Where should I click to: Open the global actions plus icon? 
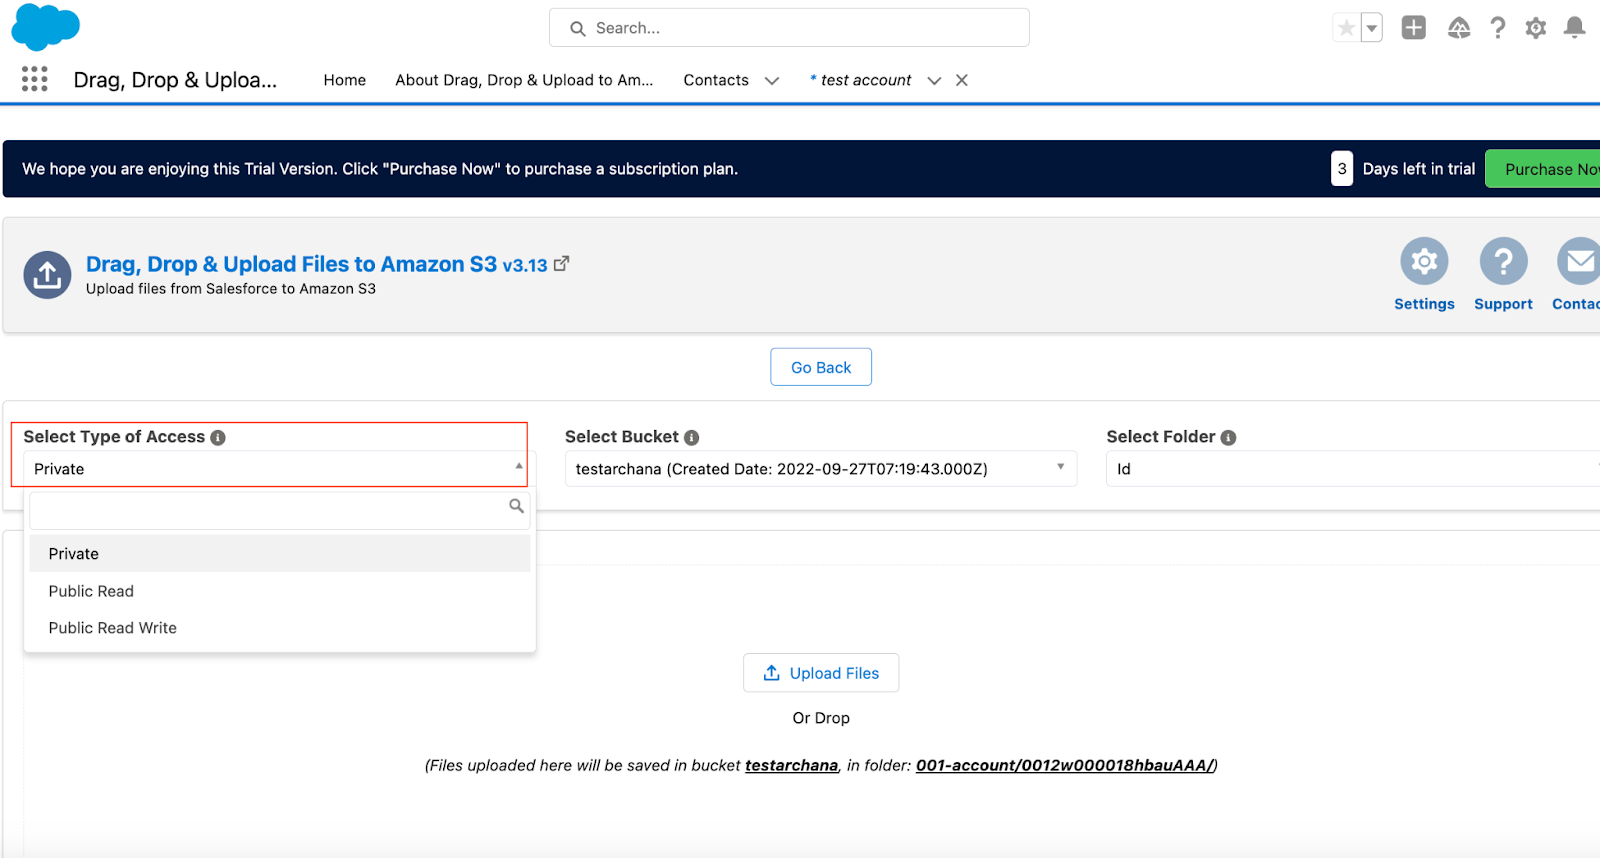(1413, 28)
